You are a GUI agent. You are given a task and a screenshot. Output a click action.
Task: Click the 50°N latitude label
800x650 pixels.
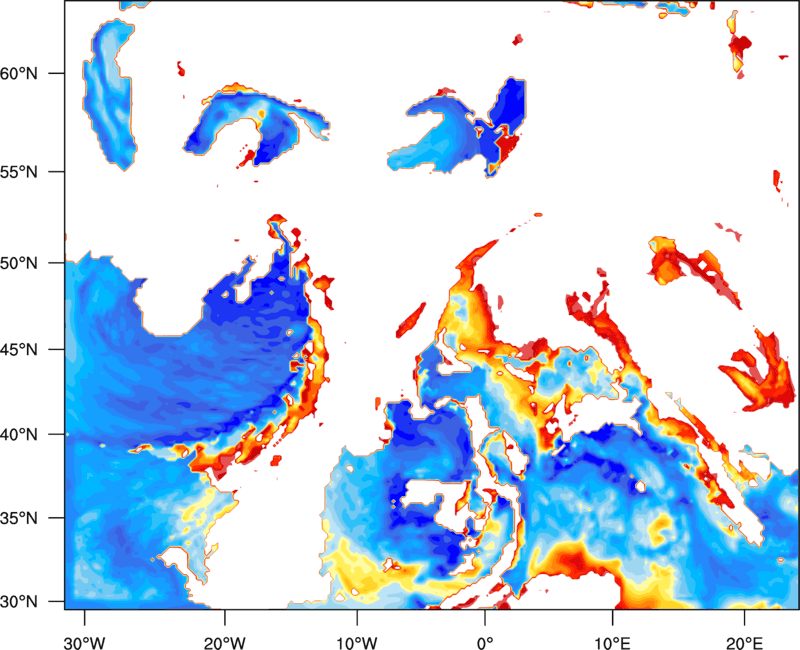pyautogui.click(x=19, y=263)
